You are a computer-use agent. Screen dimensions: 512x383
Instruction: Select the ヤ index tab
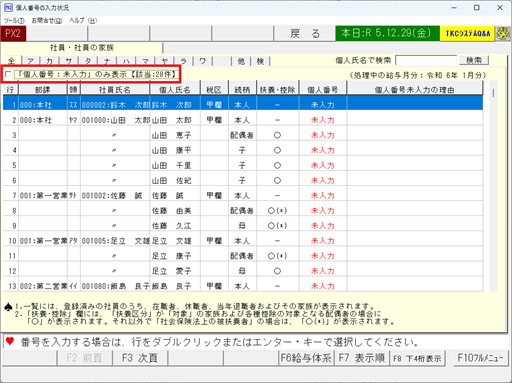coord(164,61)
